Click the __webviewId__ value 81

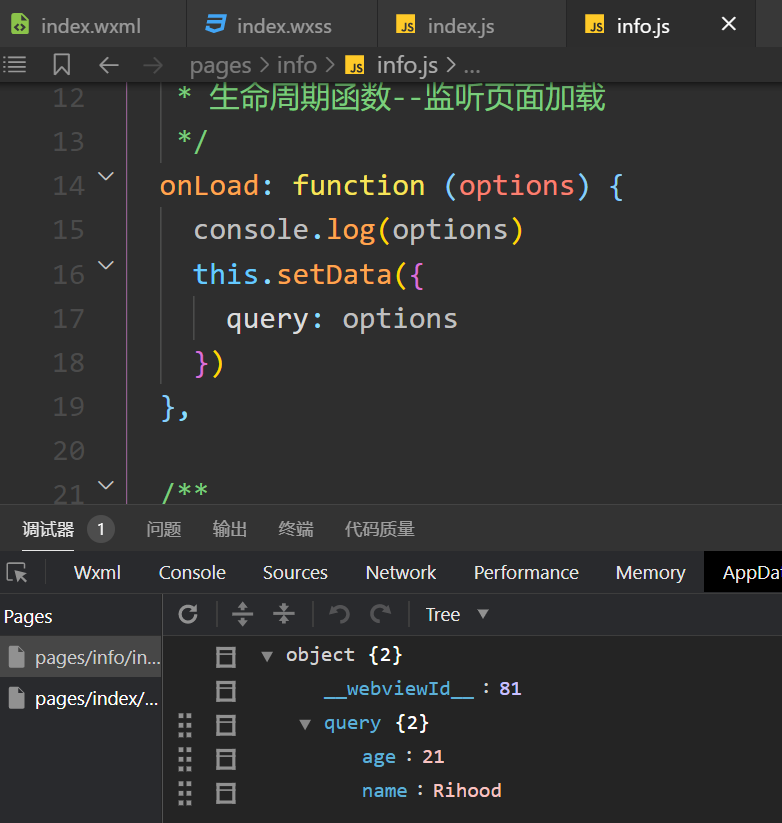point(510,688)
